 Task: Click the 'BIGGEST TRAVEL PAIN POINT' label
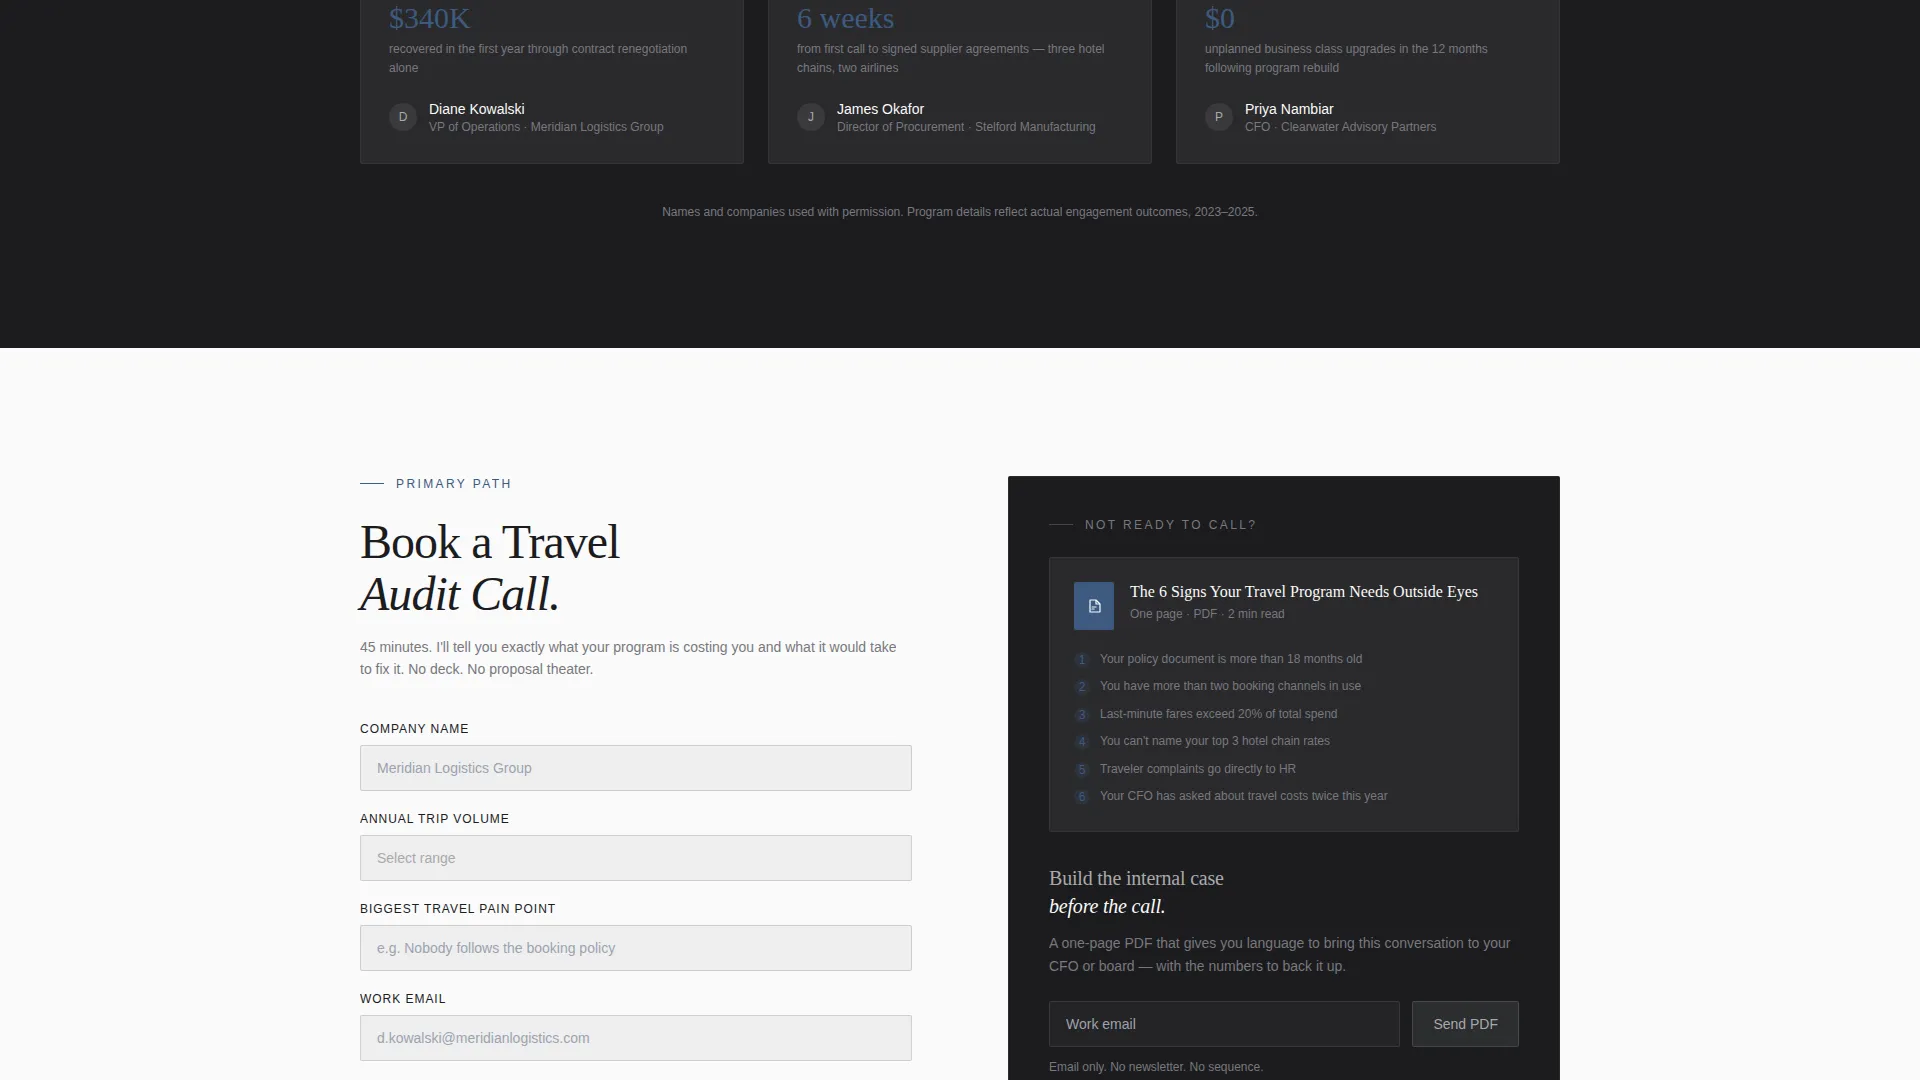pos(457,909)
